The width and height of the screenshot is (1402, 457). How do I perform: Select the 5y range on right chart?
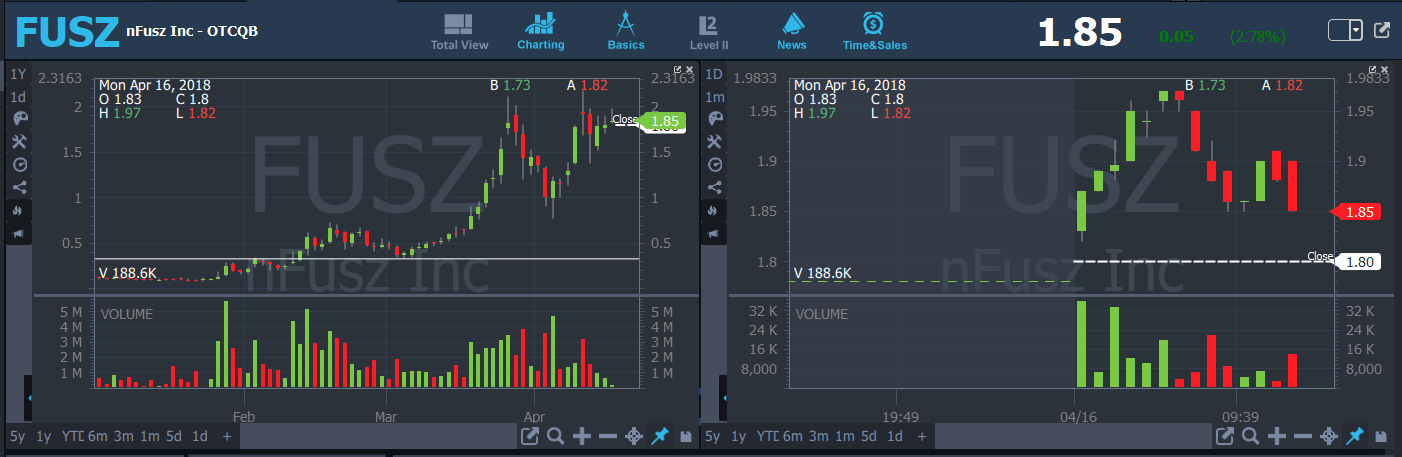(x=712, y=436)
